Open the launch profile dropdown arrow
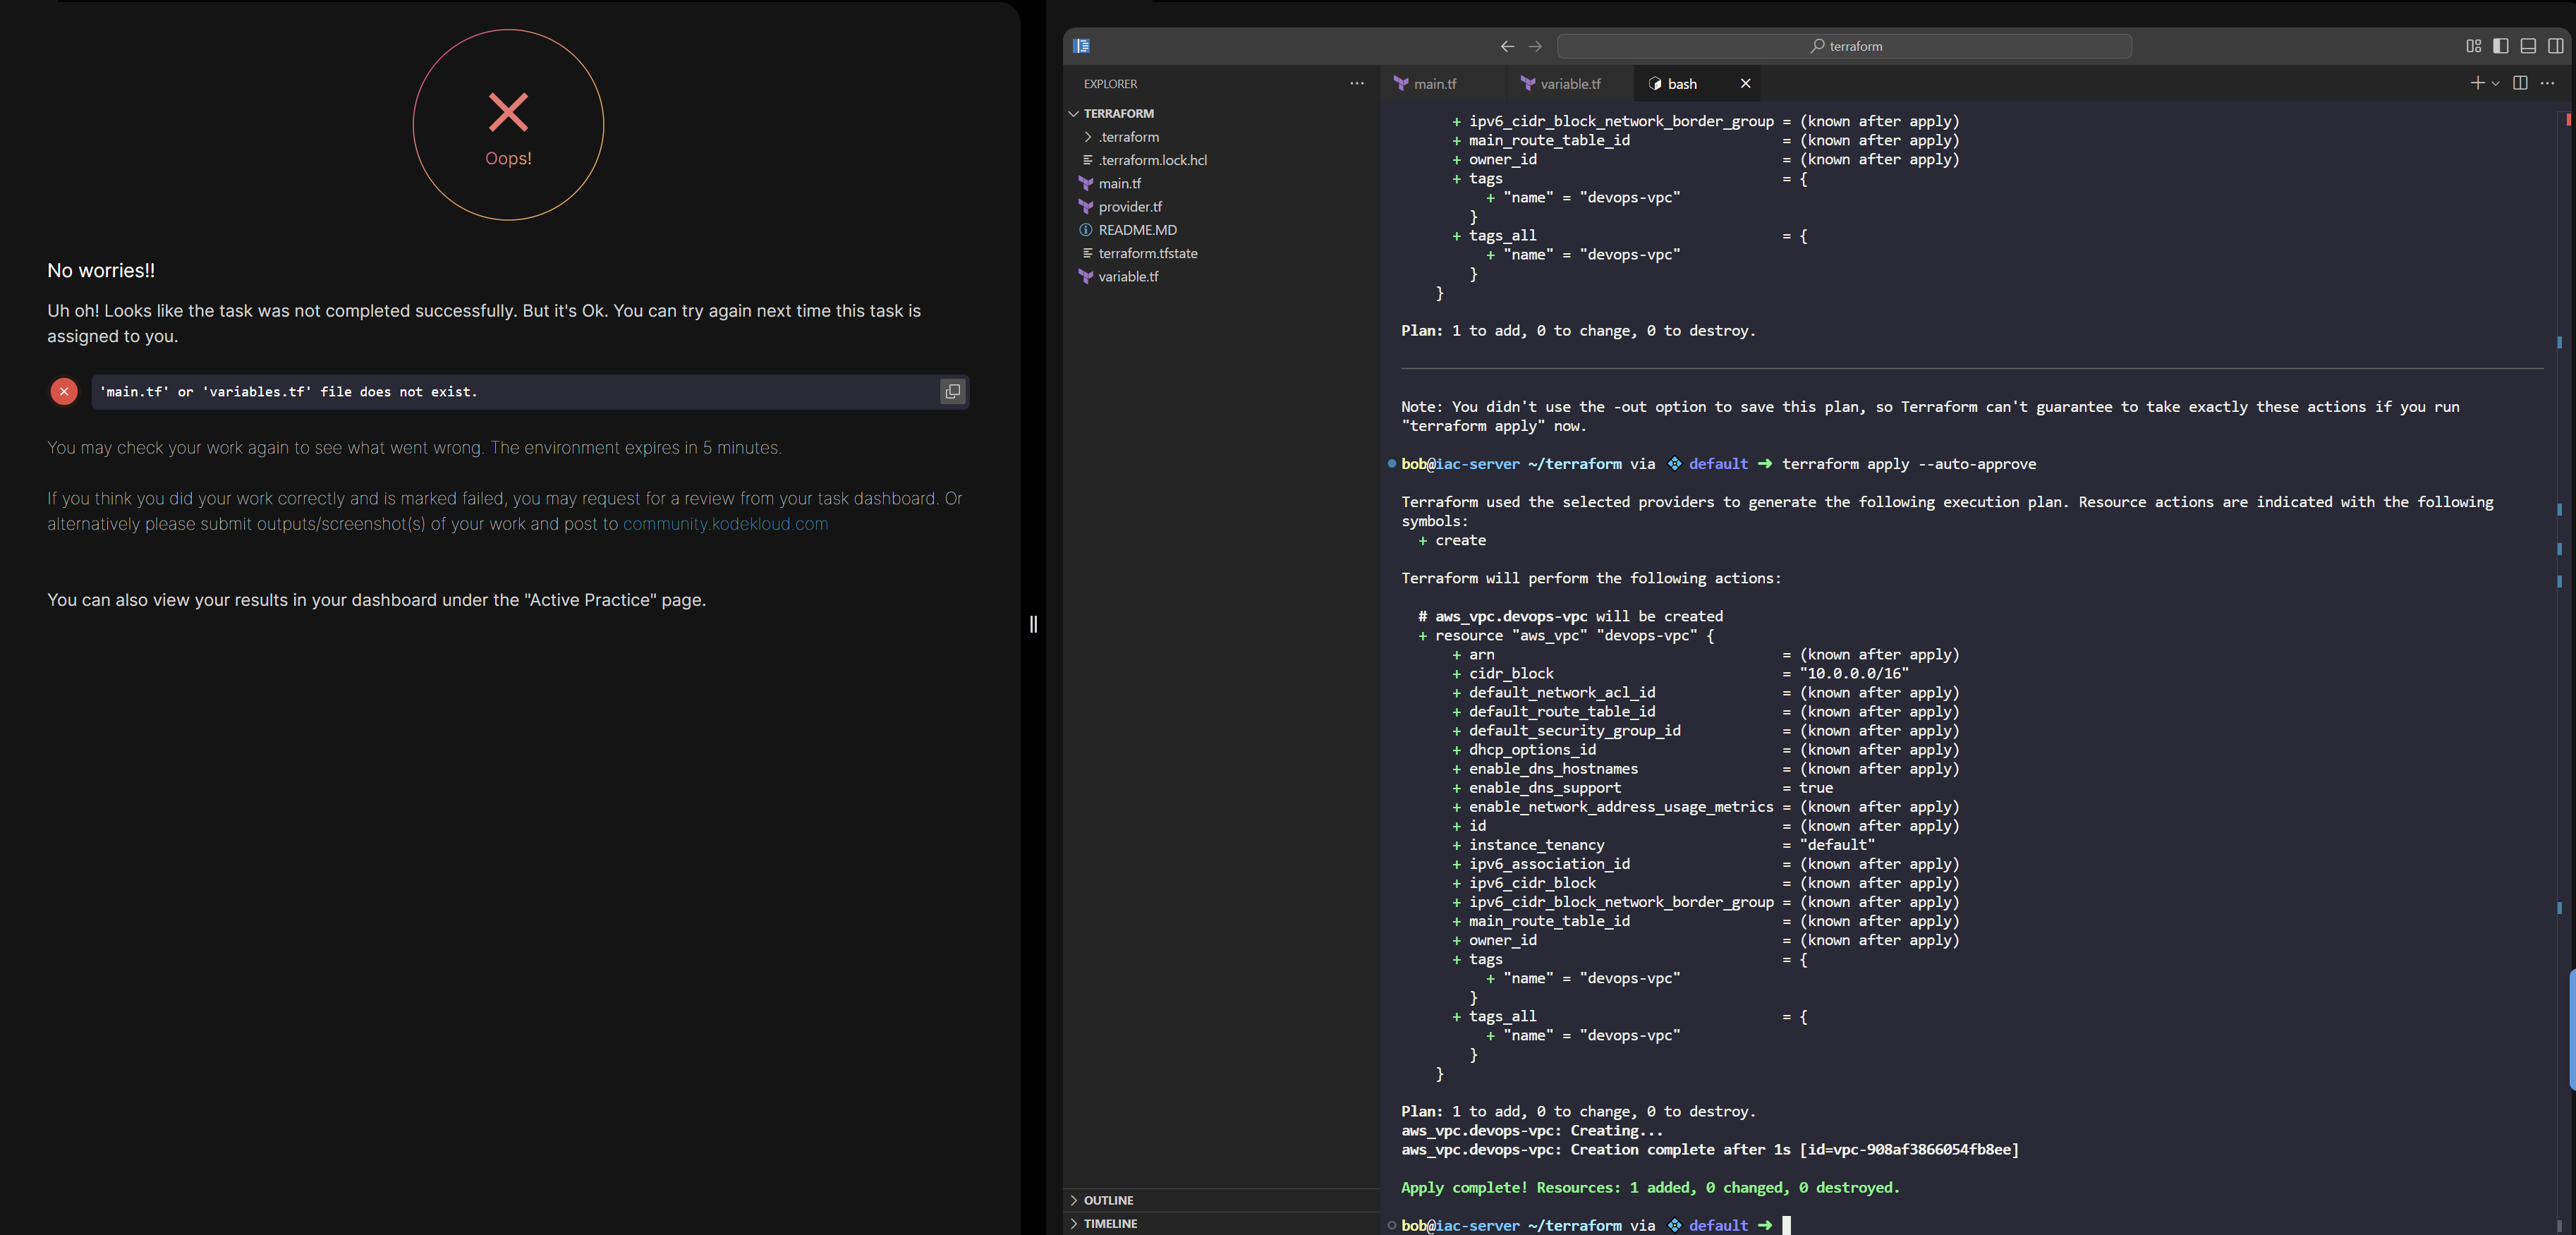Screen dimensions: 2576x1235 pyautogui.click(x=2496, y=84)
